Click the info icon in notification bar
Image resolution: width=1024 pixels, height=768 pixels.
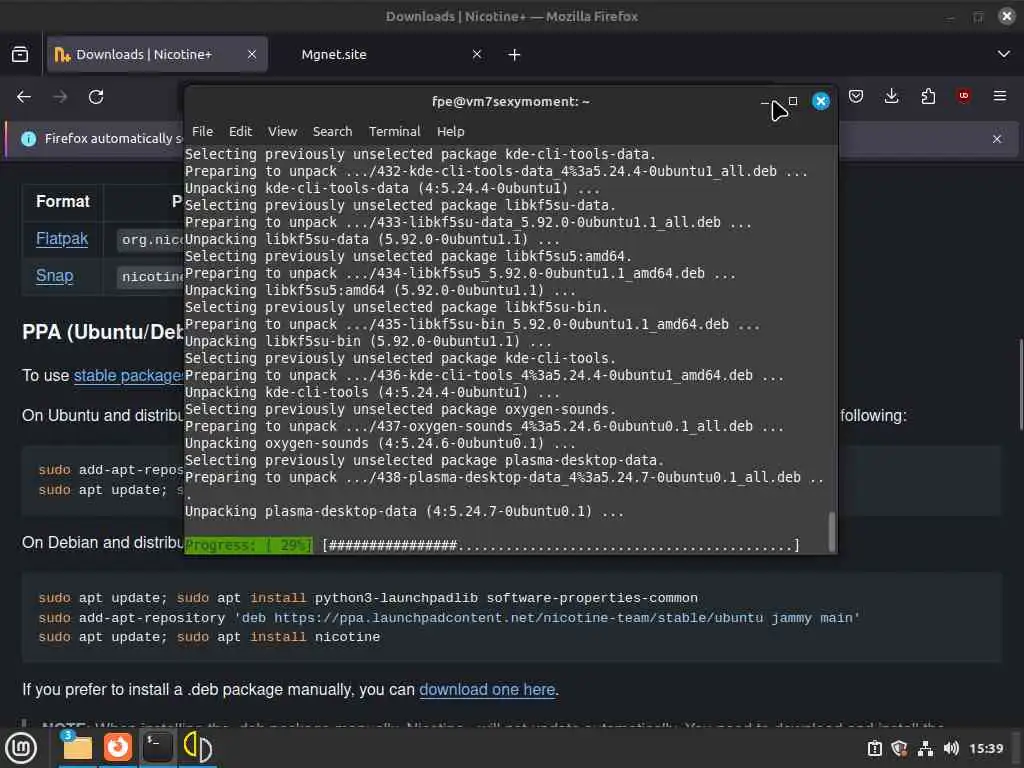pyautogui.click(x=29, y=138)
